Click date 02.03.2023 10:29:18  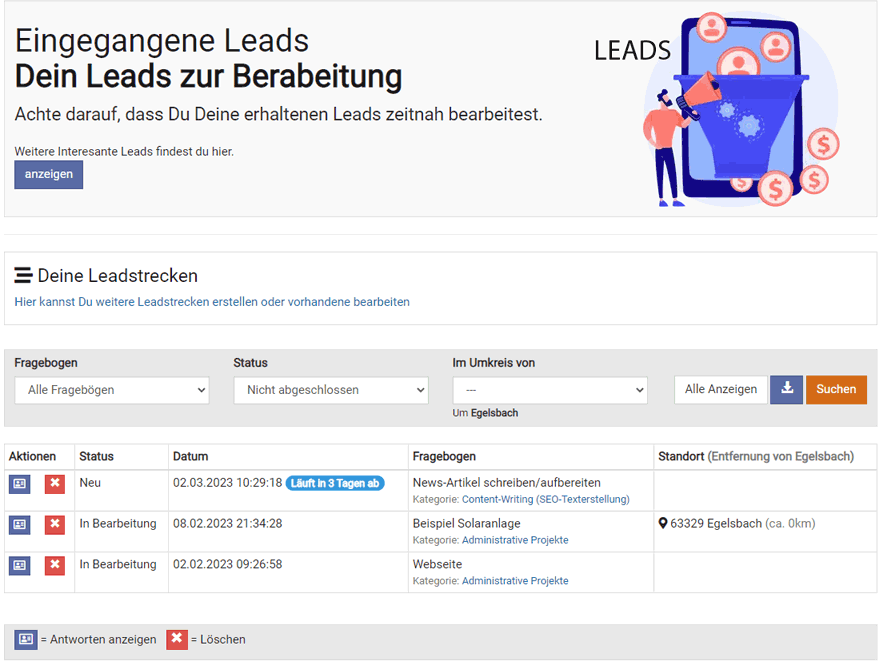click(227, 483)
